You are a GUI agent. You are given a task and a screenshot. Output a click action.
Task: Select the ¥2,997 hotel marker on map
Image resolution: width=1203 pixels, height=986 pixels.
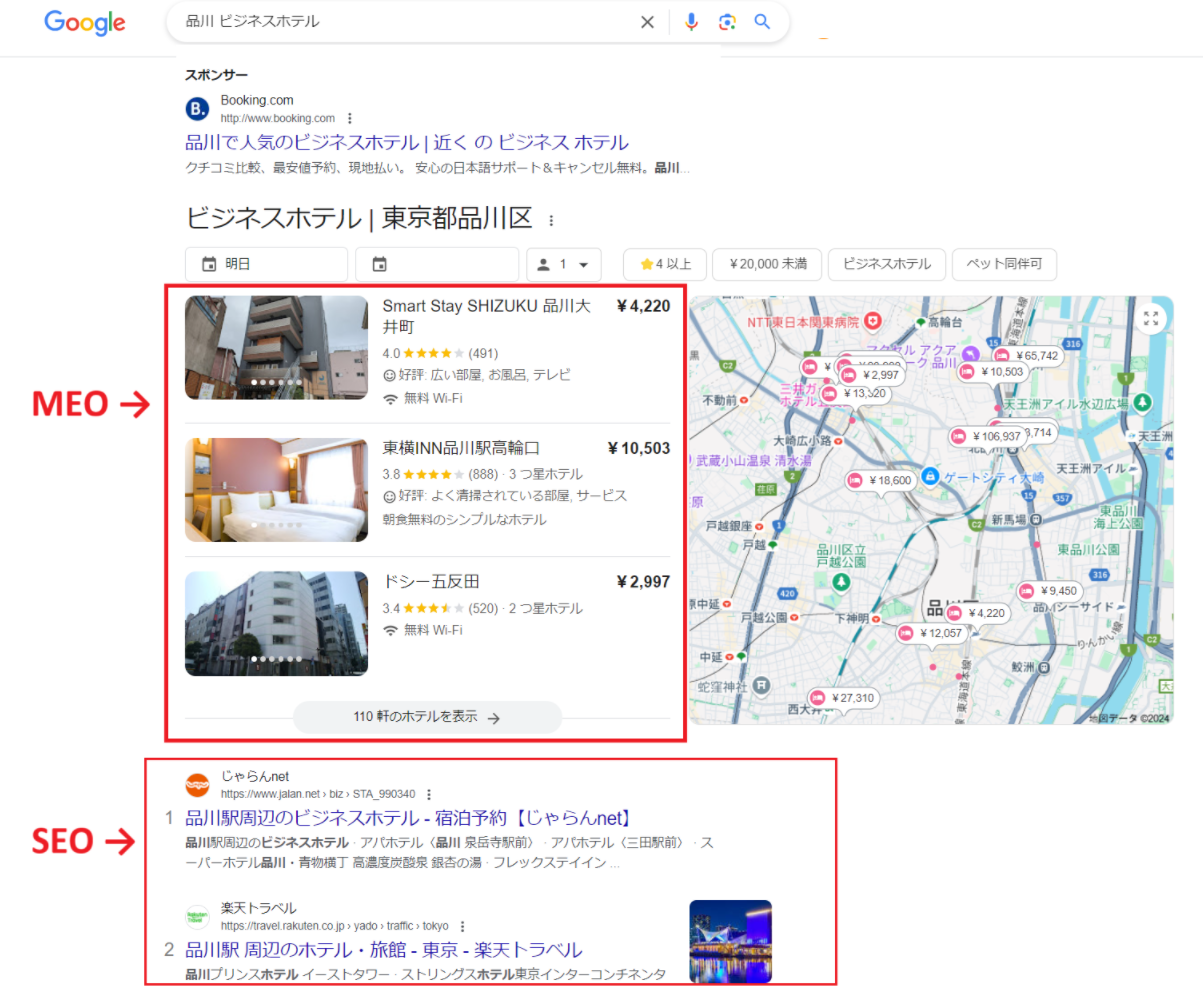(872, 375)
